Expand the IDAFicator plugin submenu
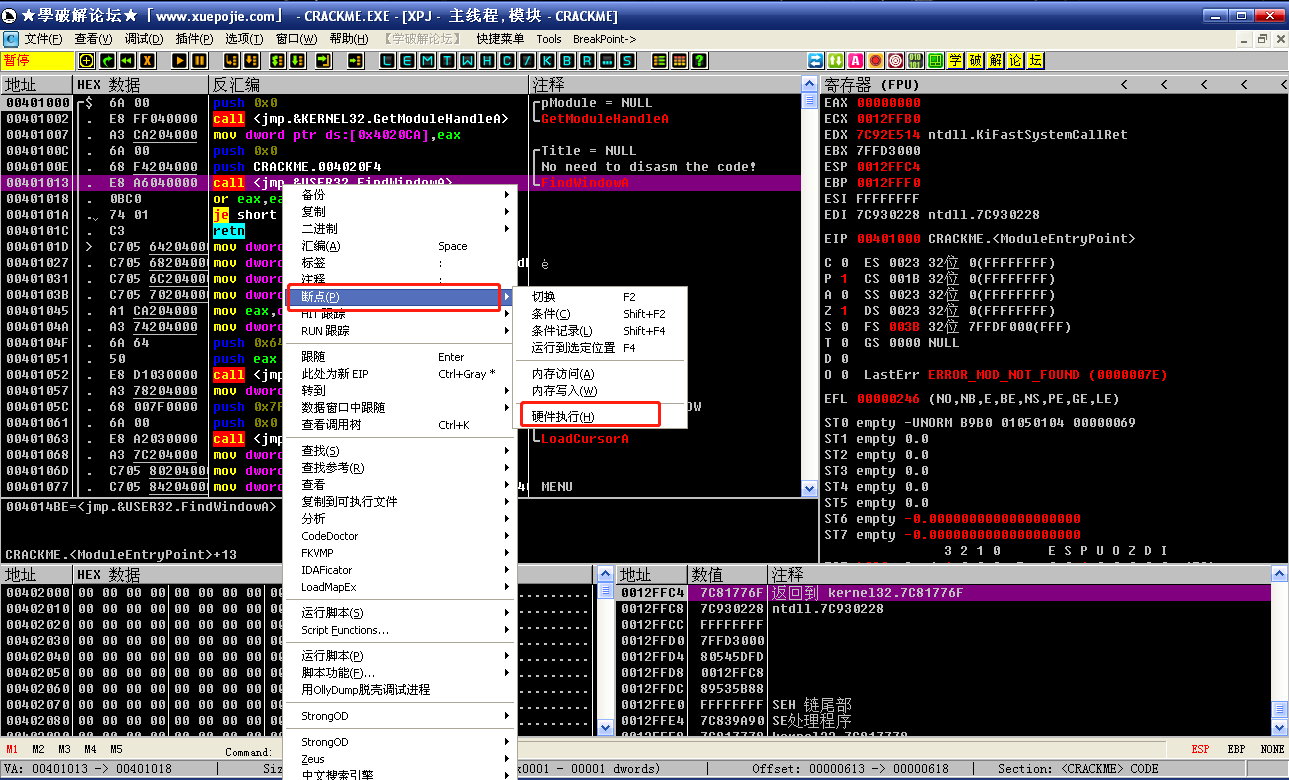 (x=400, y=570)
